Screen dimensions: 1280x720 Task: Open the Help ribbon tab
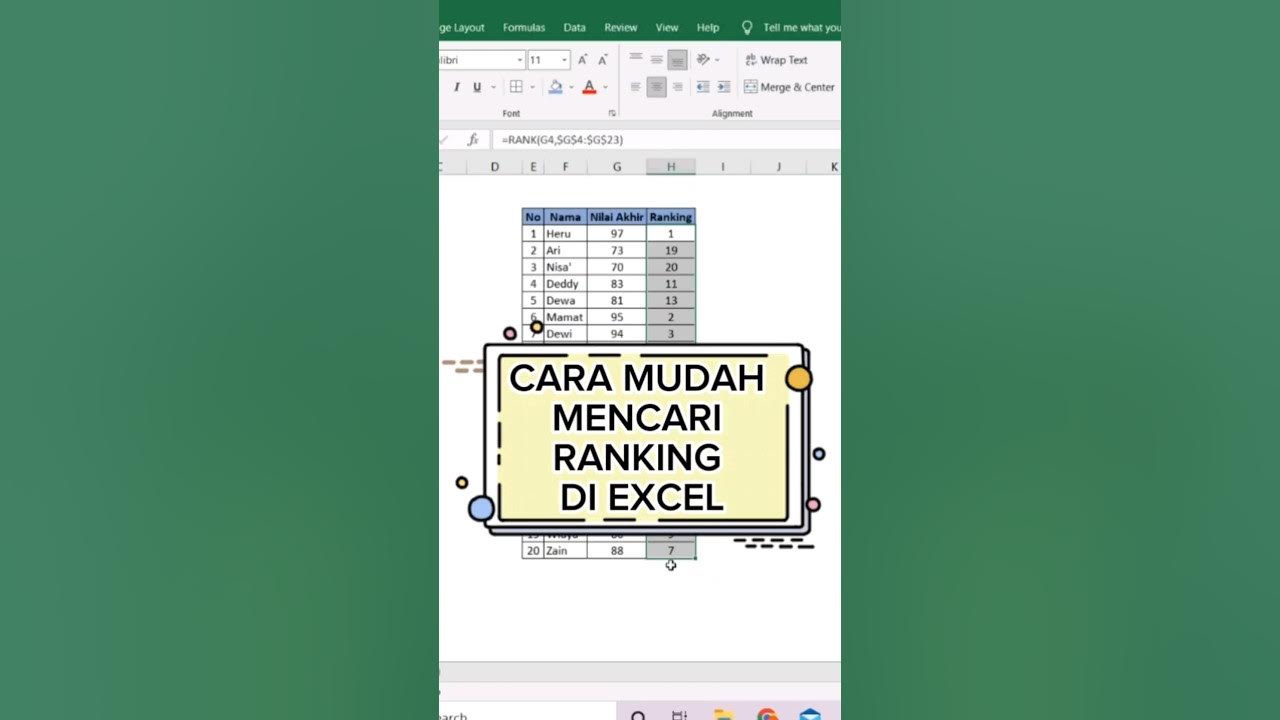[x=708, y=28]
